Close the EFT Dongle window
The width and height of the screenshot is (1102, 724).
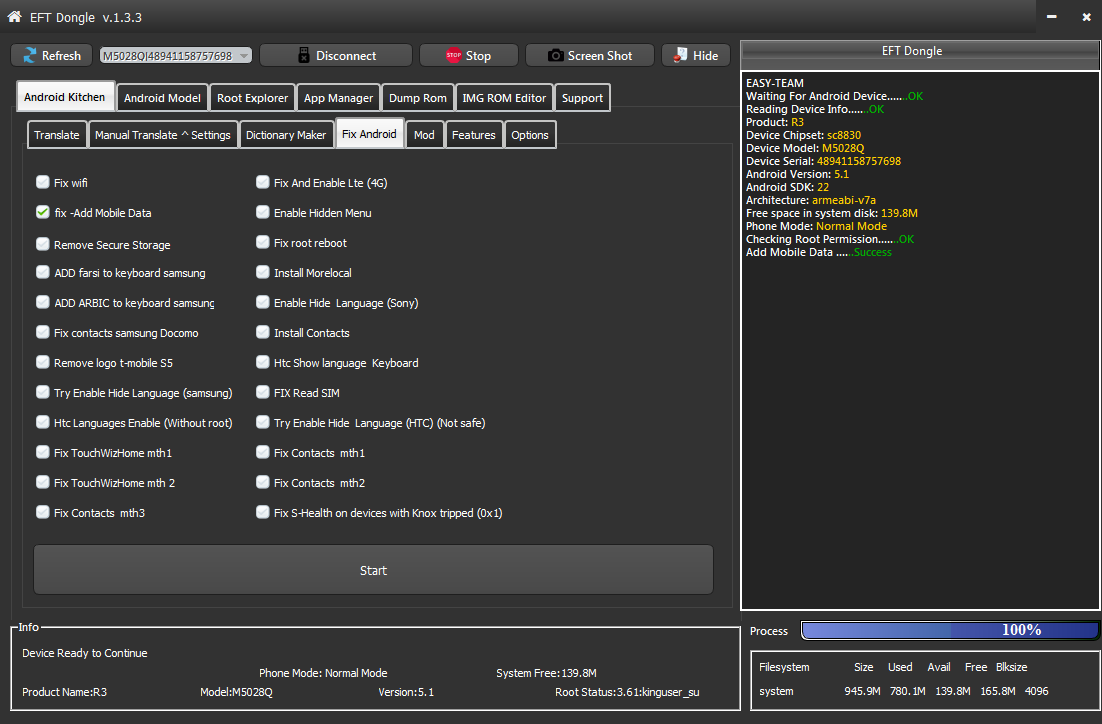tap(1087, 16)
